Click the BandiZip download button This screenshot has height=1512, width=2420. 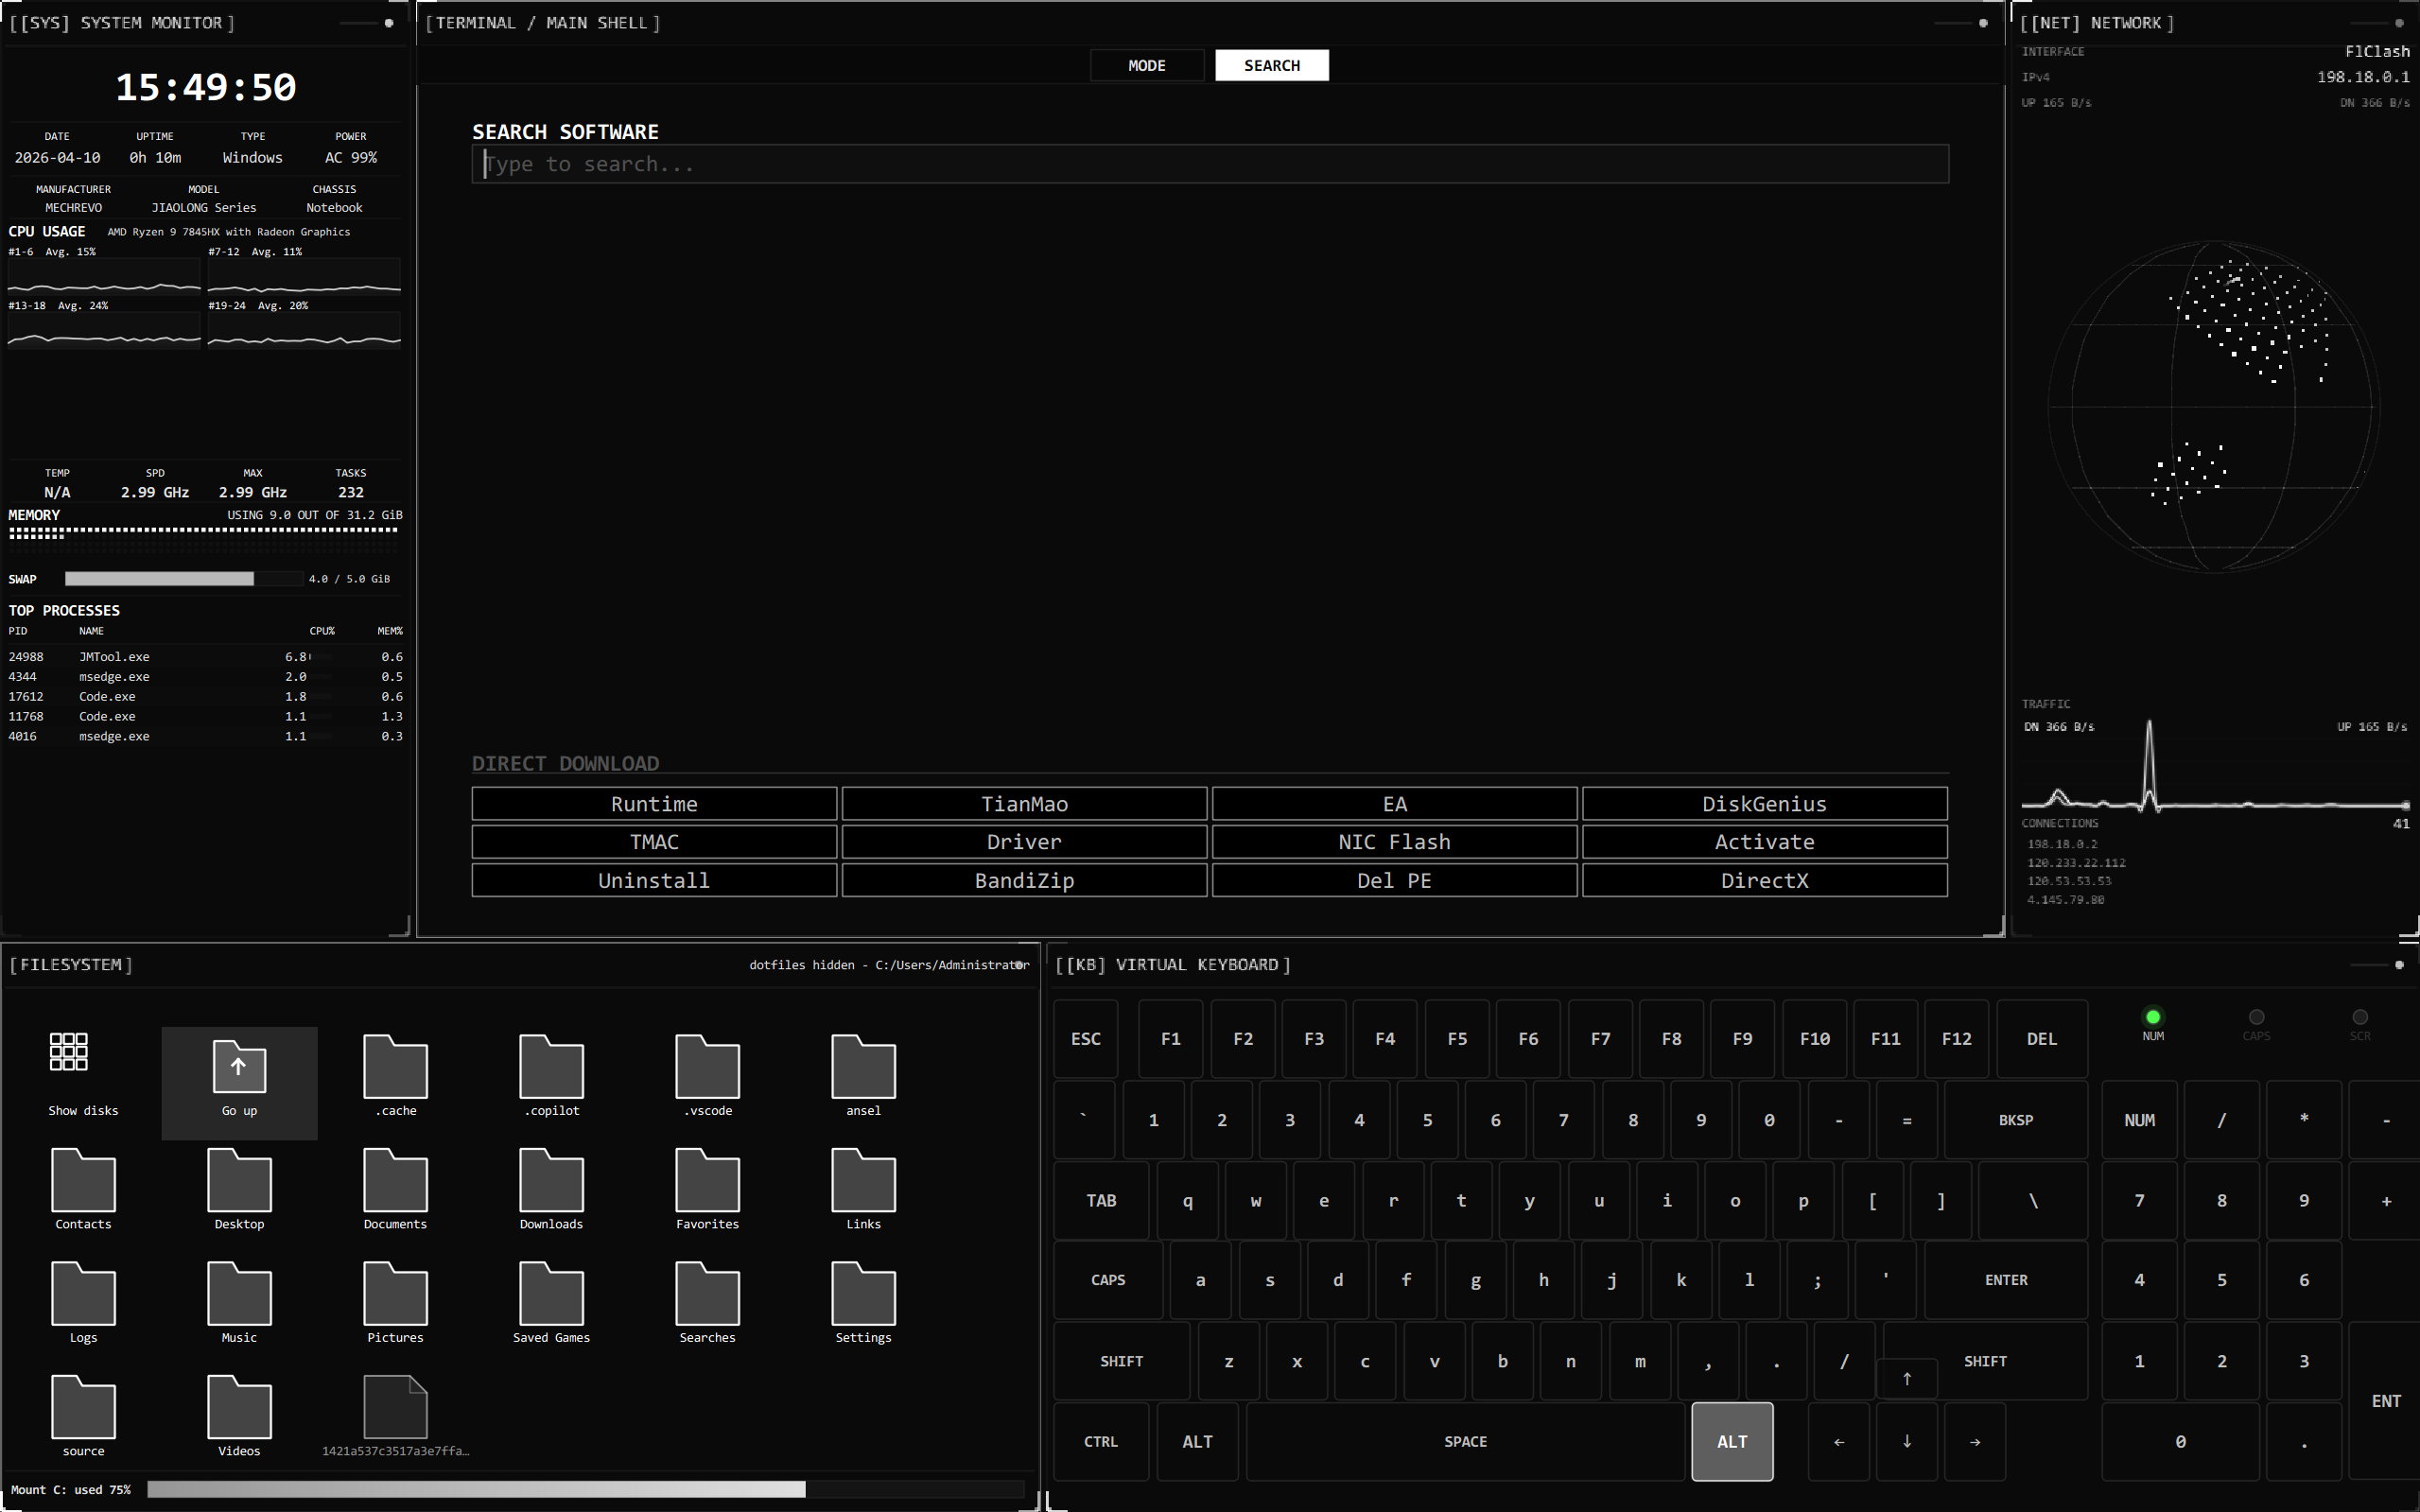click(1024, 880)
